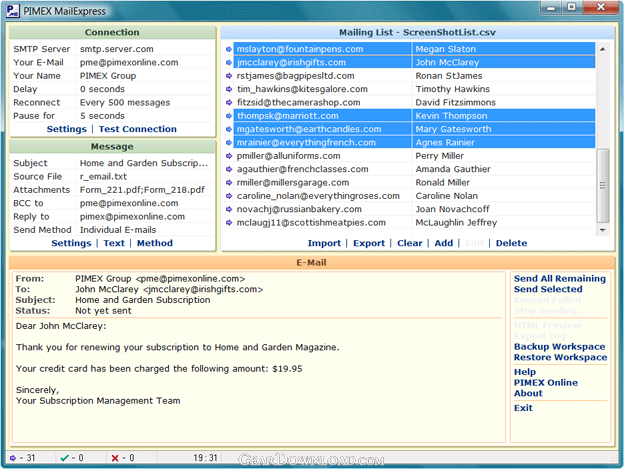Click the arrow icon beside mclaugj11@scottishmeatpies.com
This screenshot has height=469, width=624.
click(x=229, y=223)
